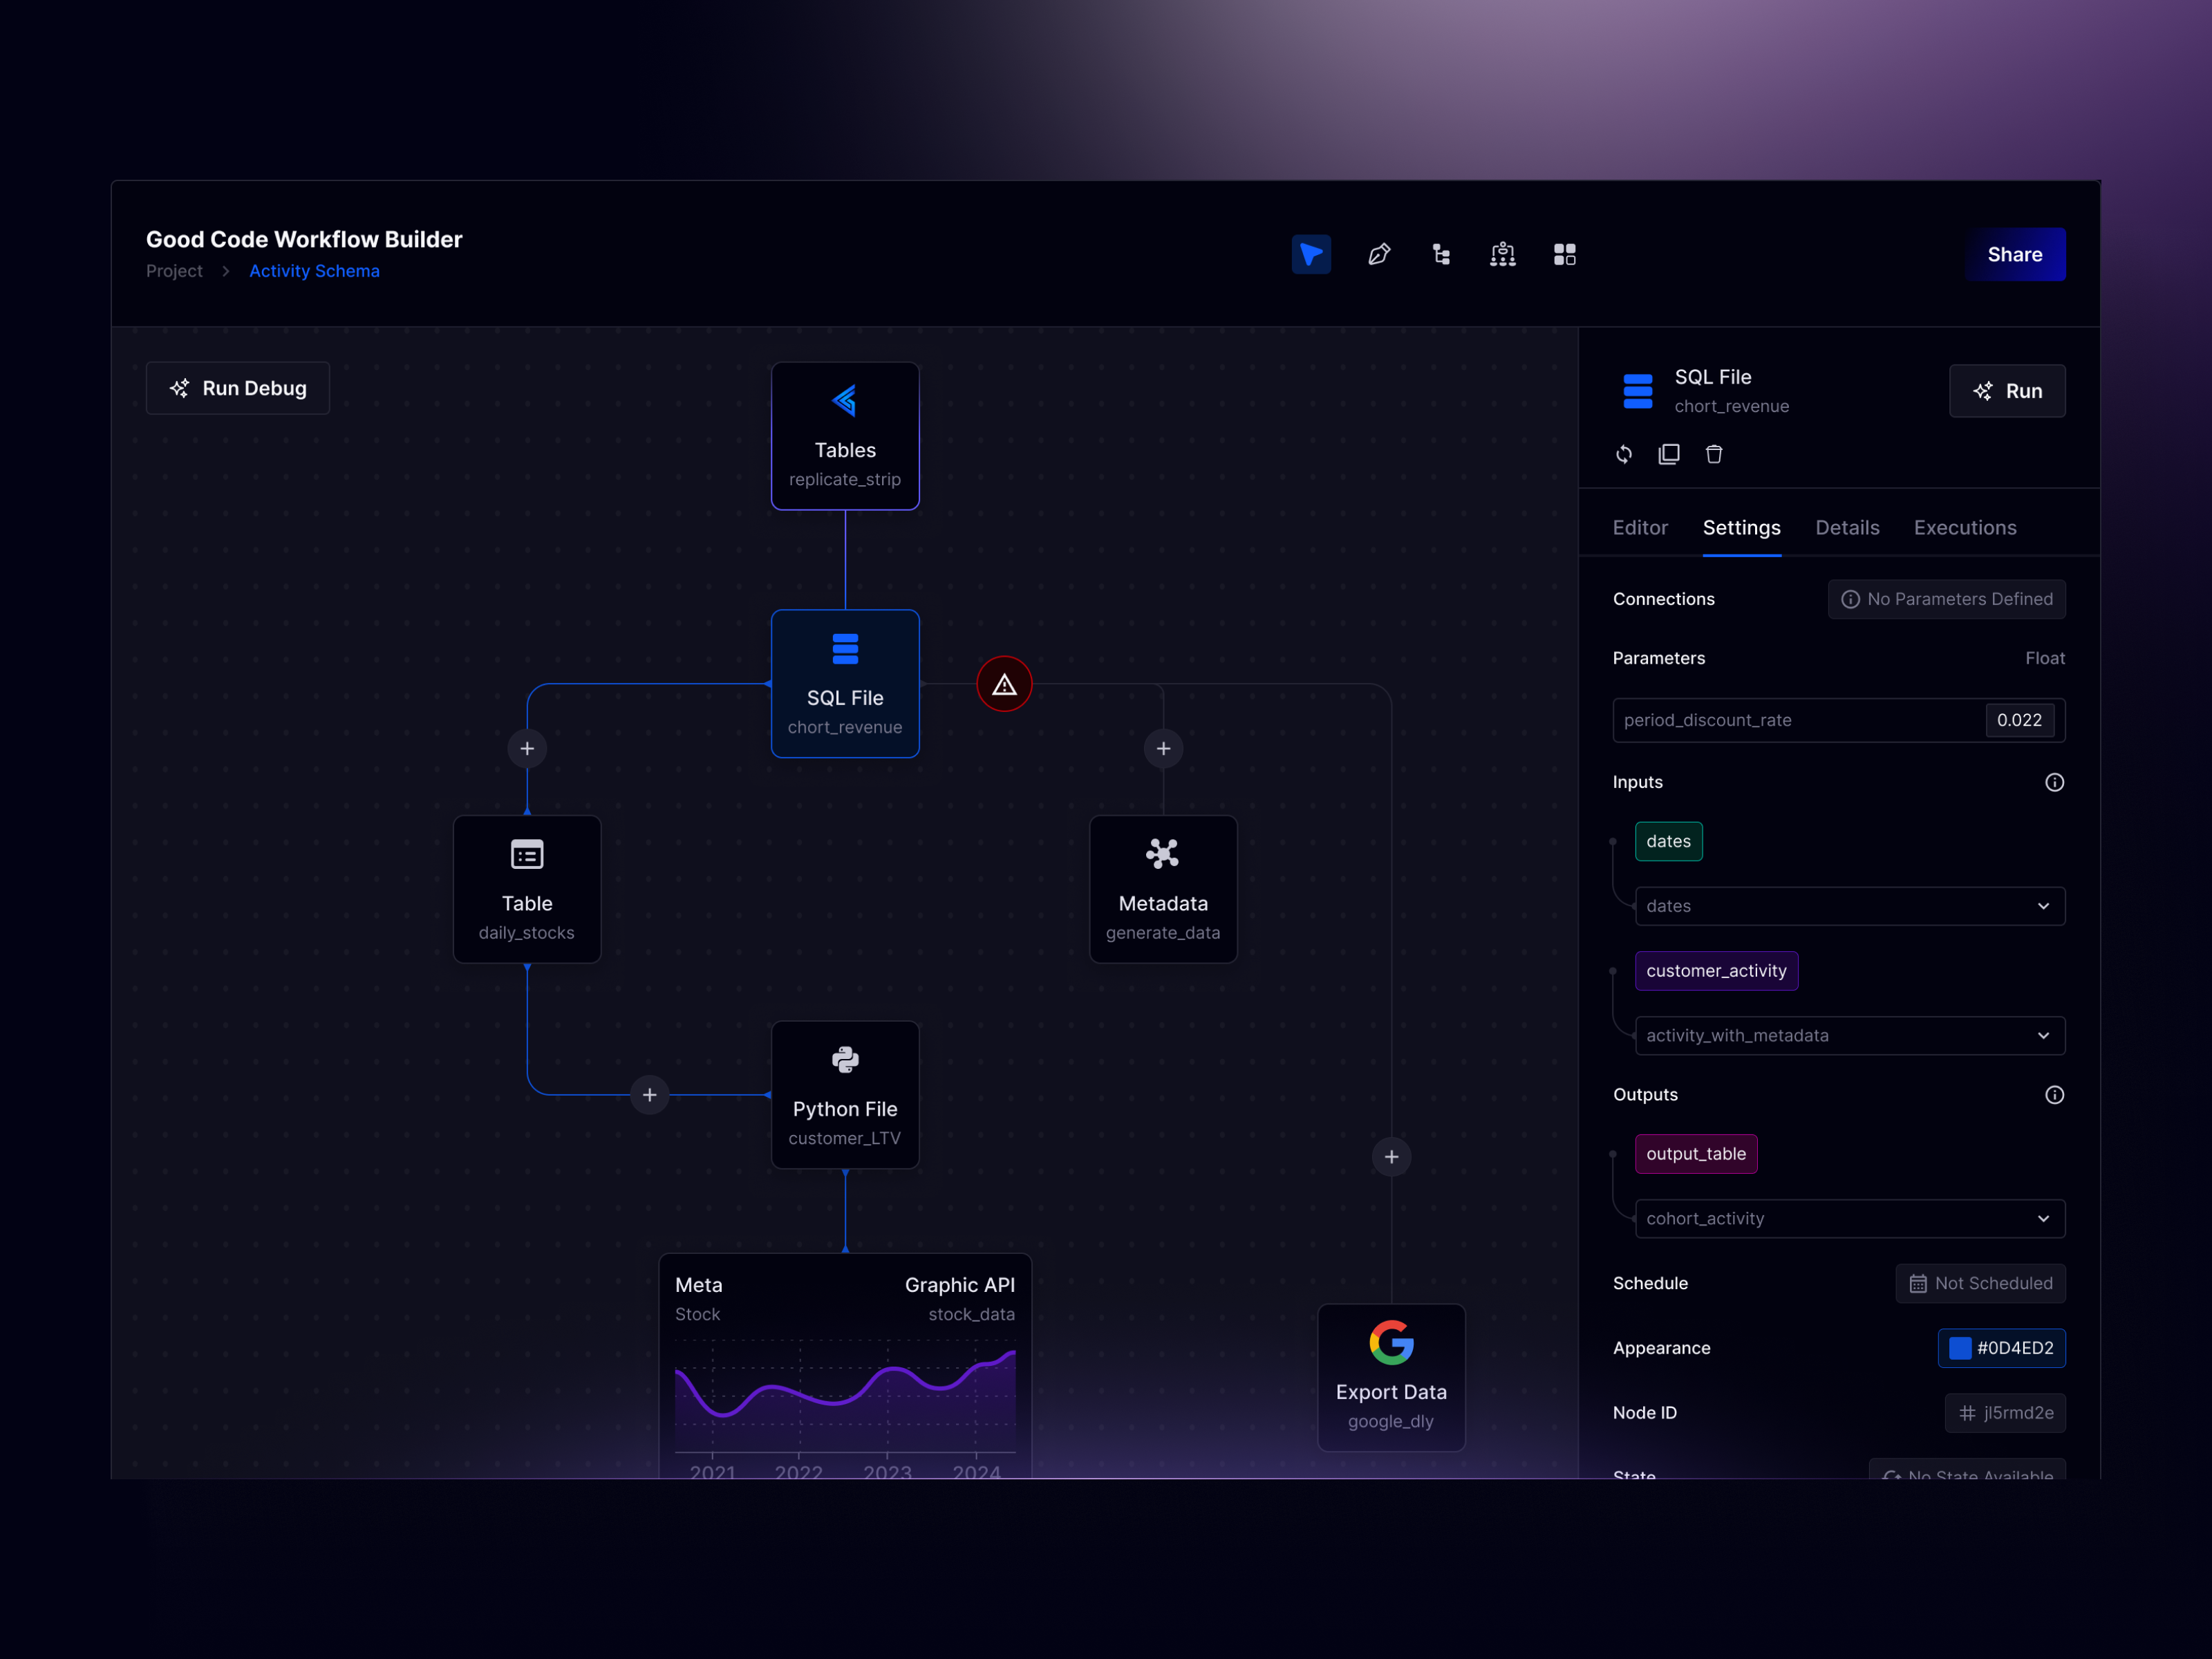Screen dimensions: 2212x1659
Task: Open the tree view icon in the toolbar
Action: pyautogui.click(x=1440, y=254)
